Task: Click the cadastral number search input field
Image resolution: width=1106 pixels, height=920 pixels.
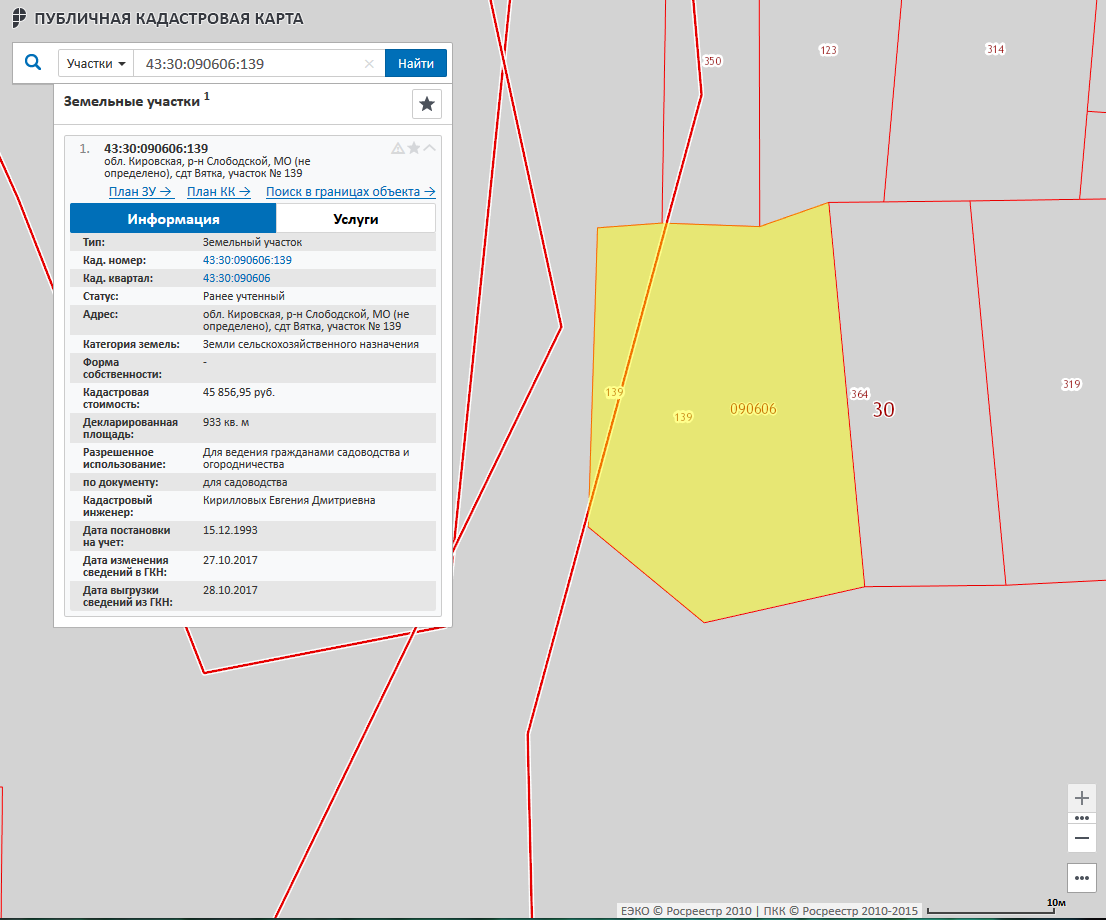Action: pyautogui.click(x=250, y=64)
